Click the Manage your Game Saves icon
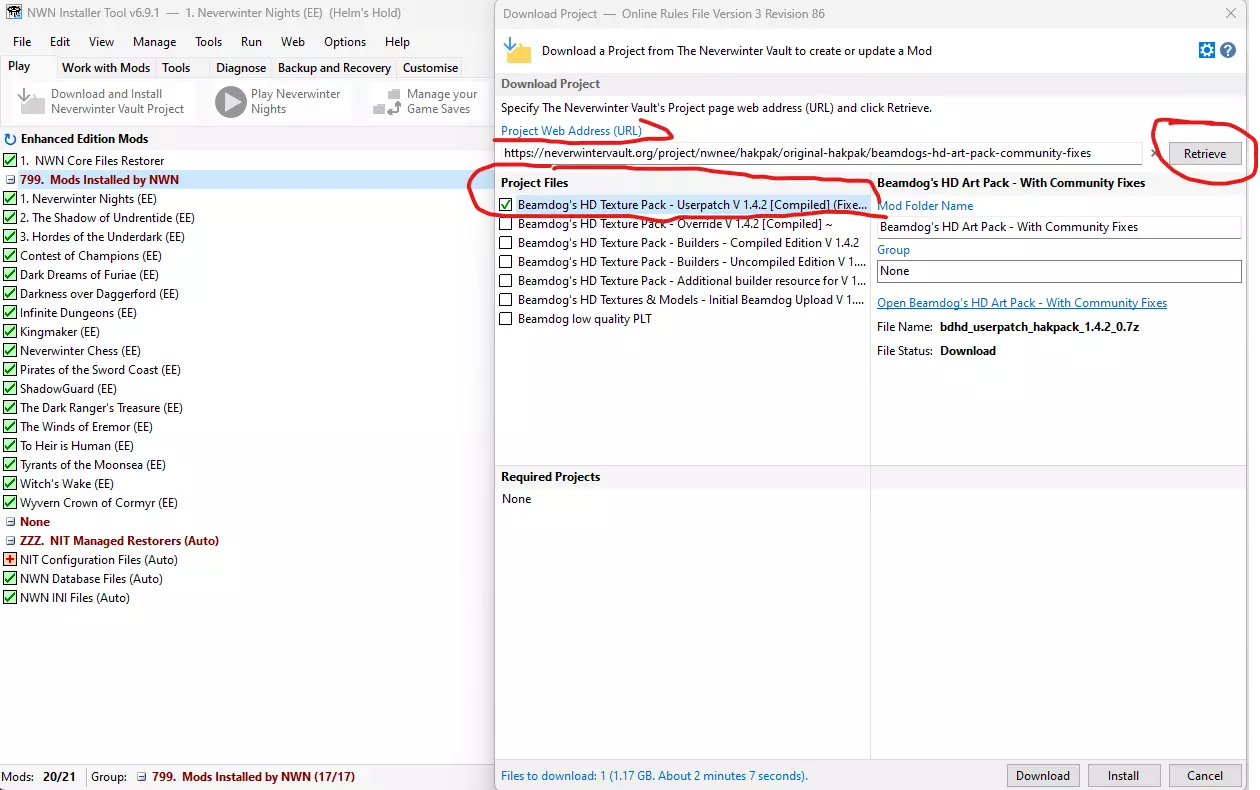Viewport: 1260px width, 790px height. point(386,101)
